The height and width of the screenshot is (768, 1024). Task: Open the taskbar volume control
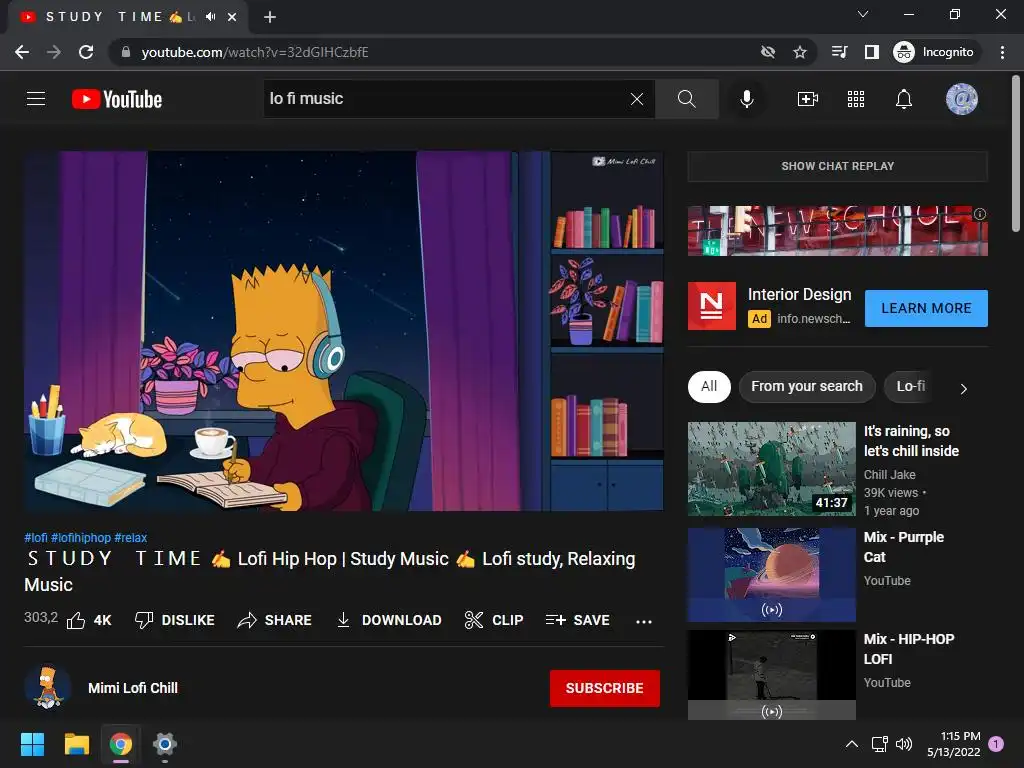904,744
